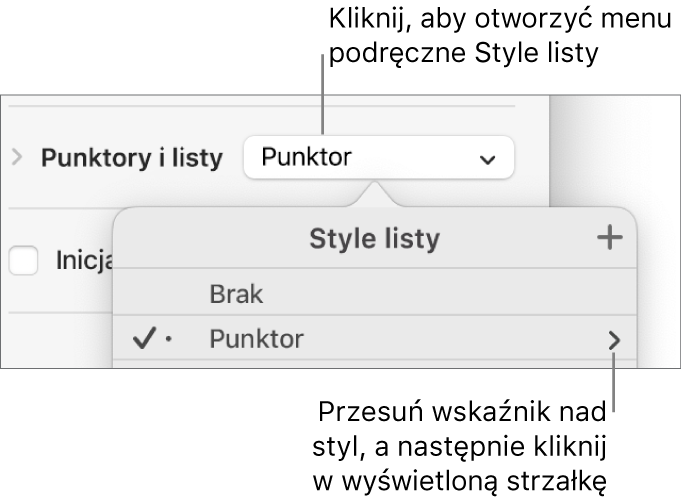The height and width of the screenshot is (503, 681).
Task: Click the Punktory i listy heading
Action: point(132,157)
